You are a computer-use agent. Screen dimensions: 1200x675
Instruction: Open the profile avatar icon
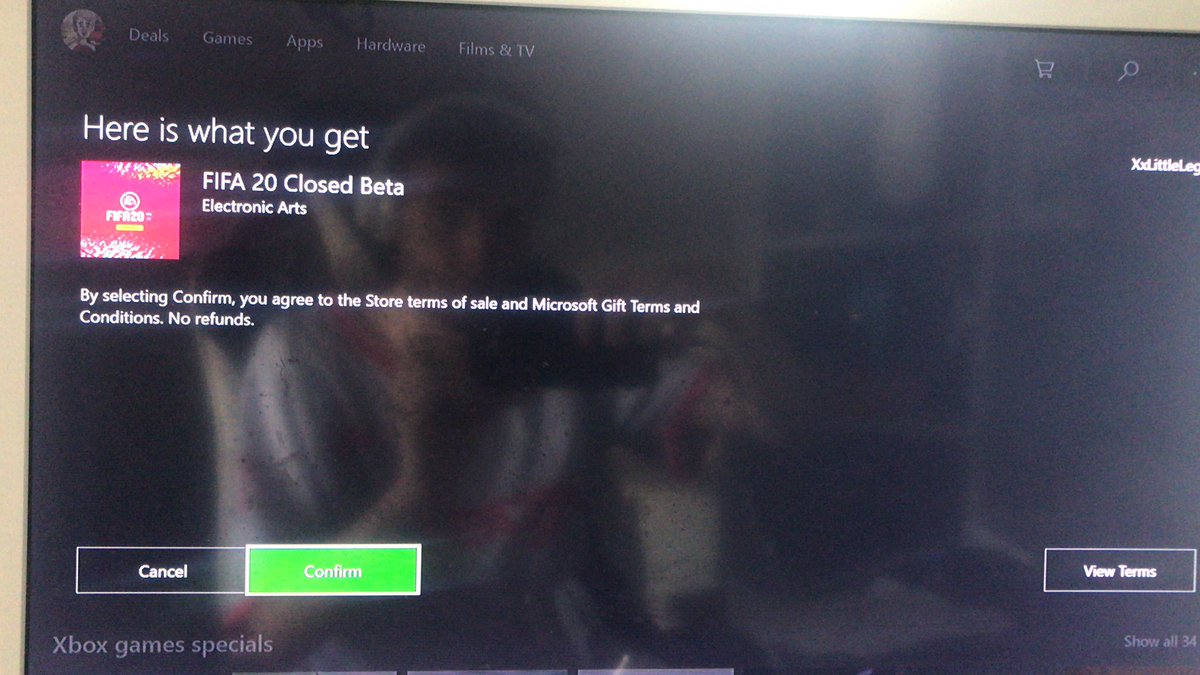pyautogui.click(x=82, y=31)
